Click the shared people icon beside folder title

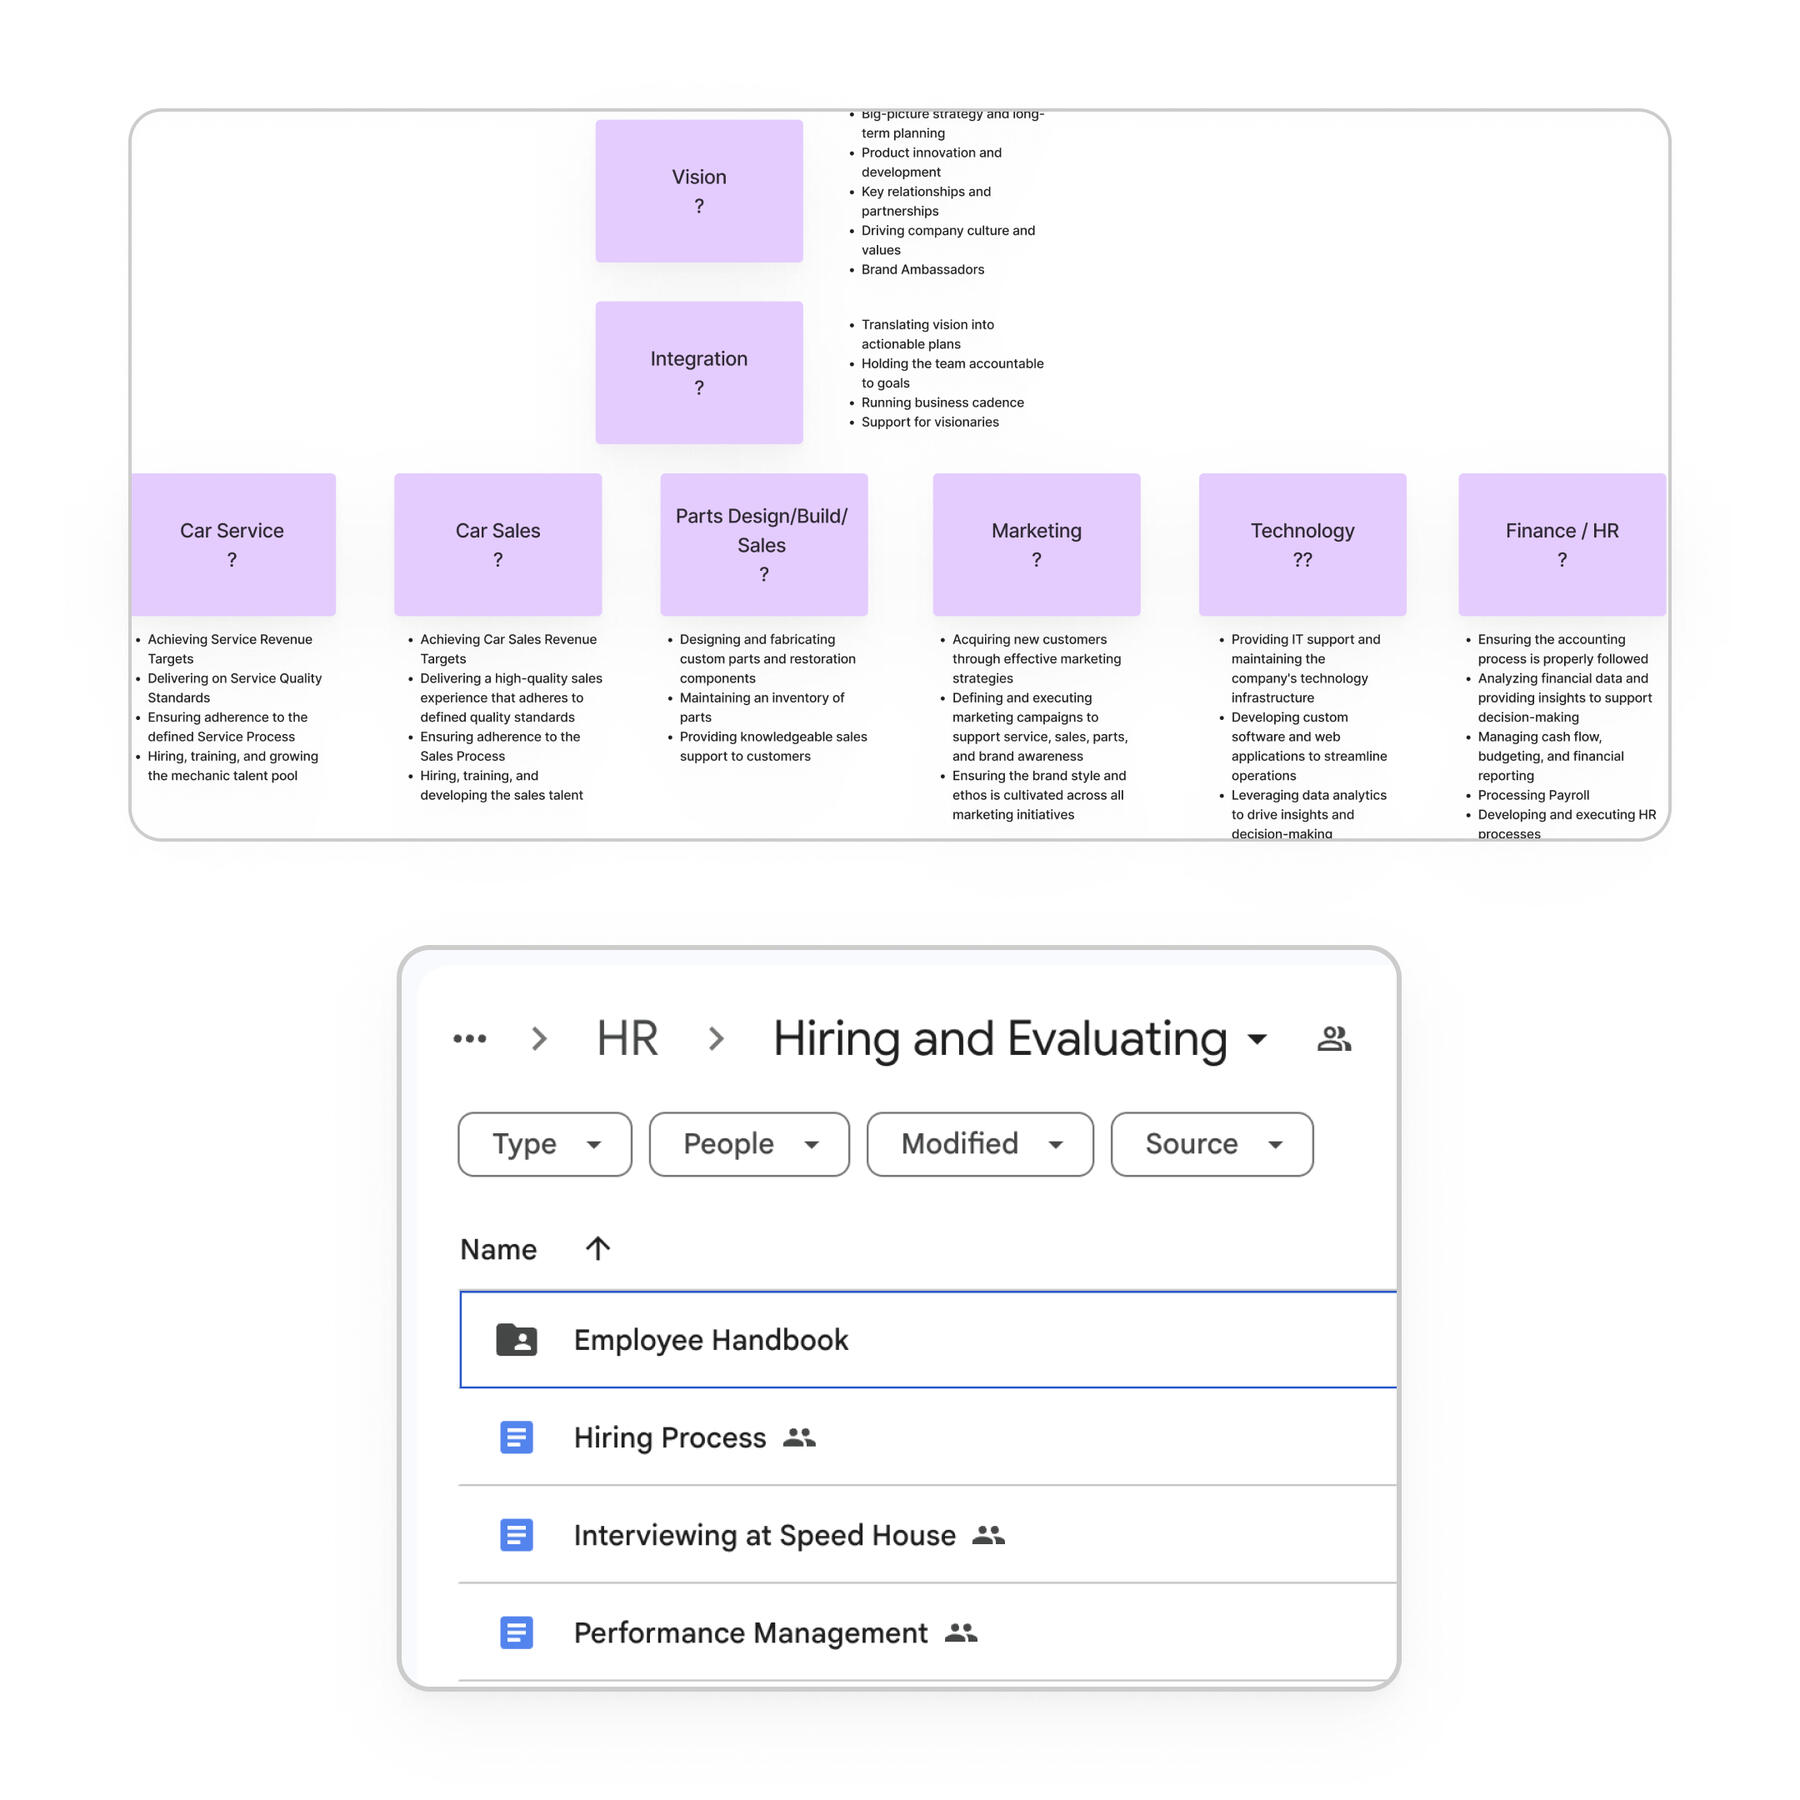pos(1333,1039)
